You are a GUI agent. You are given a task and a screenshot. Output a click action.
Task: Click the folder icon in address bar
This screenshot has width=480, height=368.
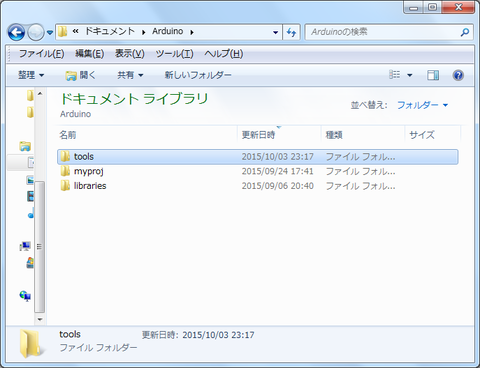[62, 32]
